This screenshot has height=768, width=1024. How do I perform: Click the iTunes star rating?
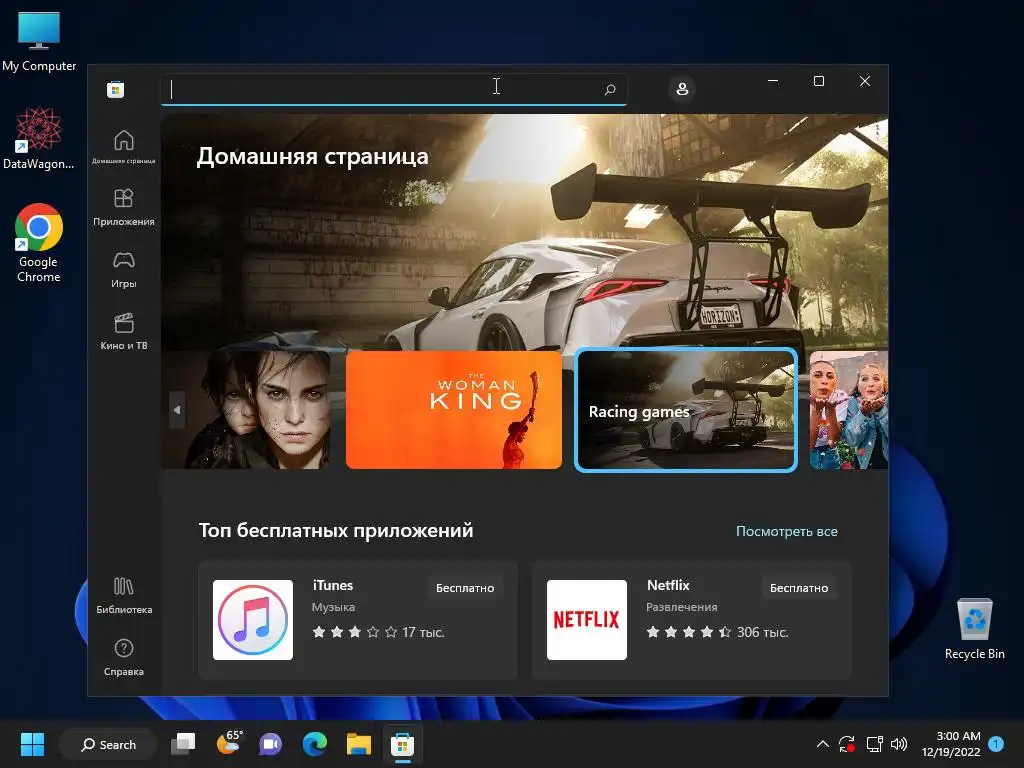pos(355,632)
